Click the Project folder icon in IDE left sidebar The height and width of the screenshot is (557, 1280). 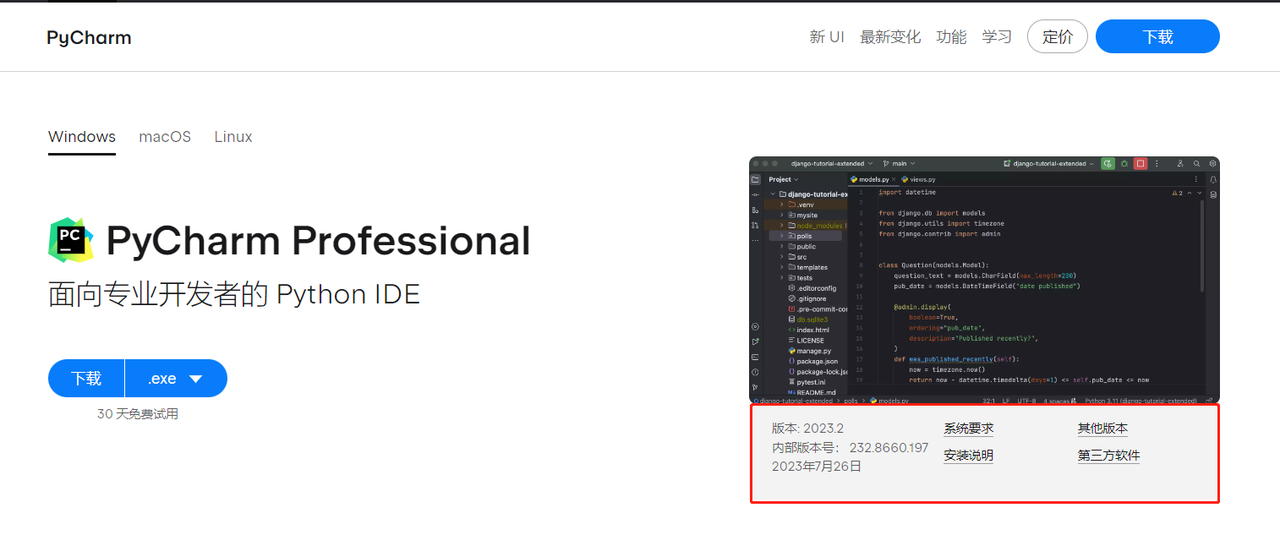pyautogui.click(x=756, y=180)
